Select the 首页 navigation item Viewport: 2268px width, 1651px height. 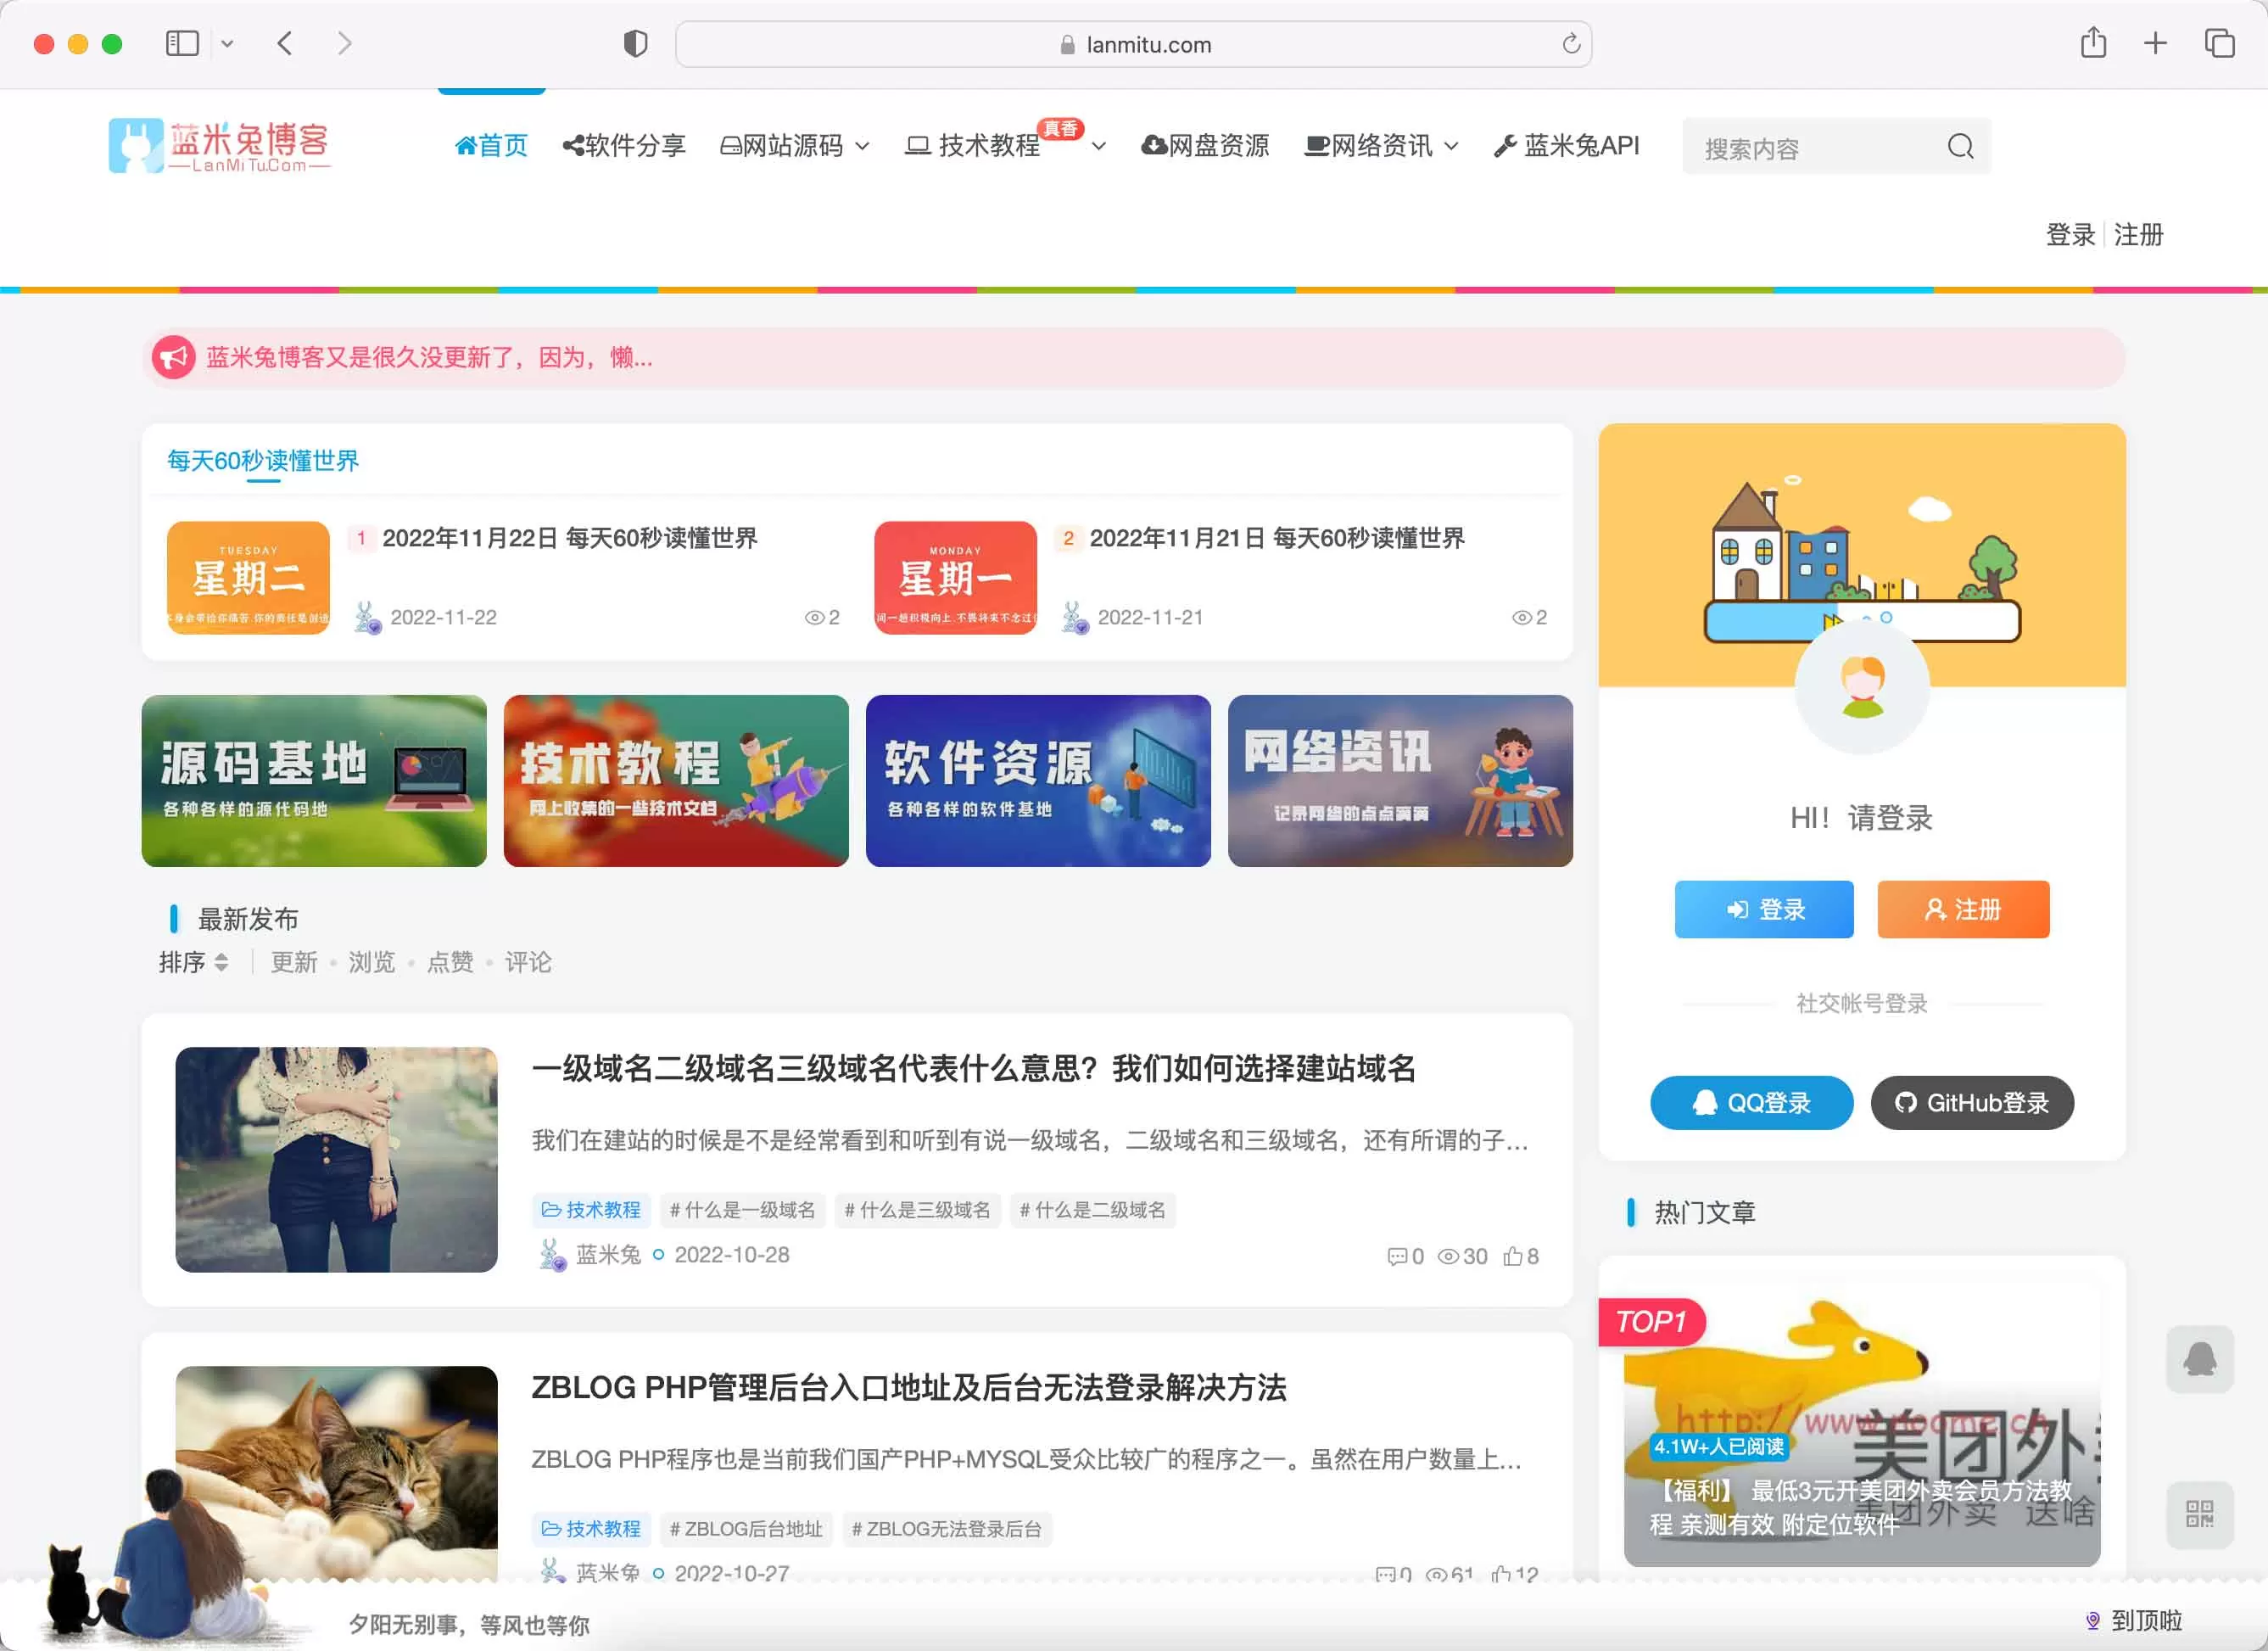[491, 146]
